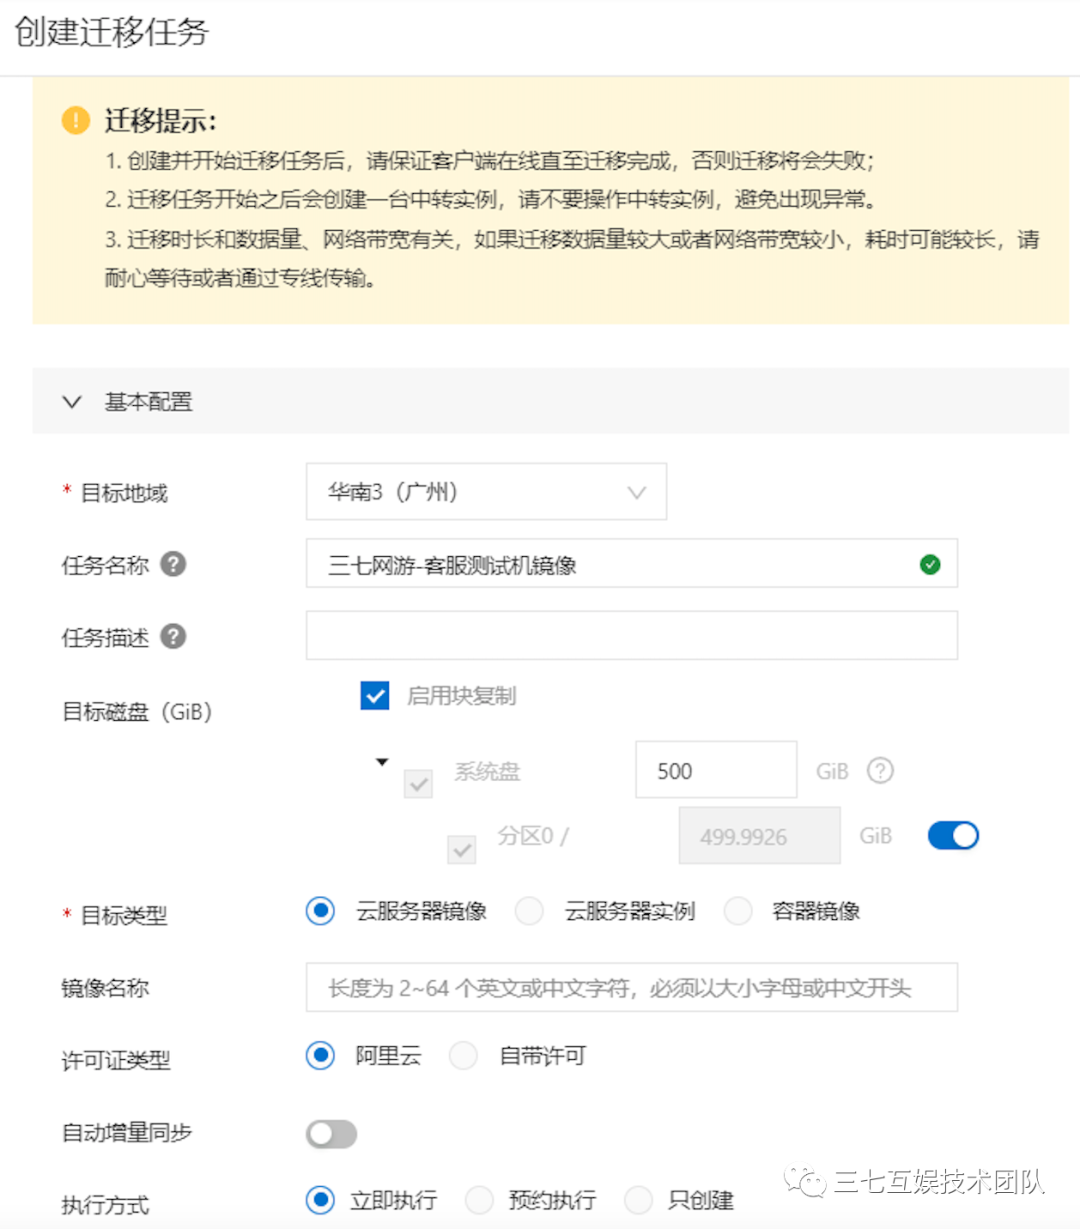Collapse the 基本配置 section chevron
The height and width of the screenshot is (1229, 1080).
(x=72, y=402)
